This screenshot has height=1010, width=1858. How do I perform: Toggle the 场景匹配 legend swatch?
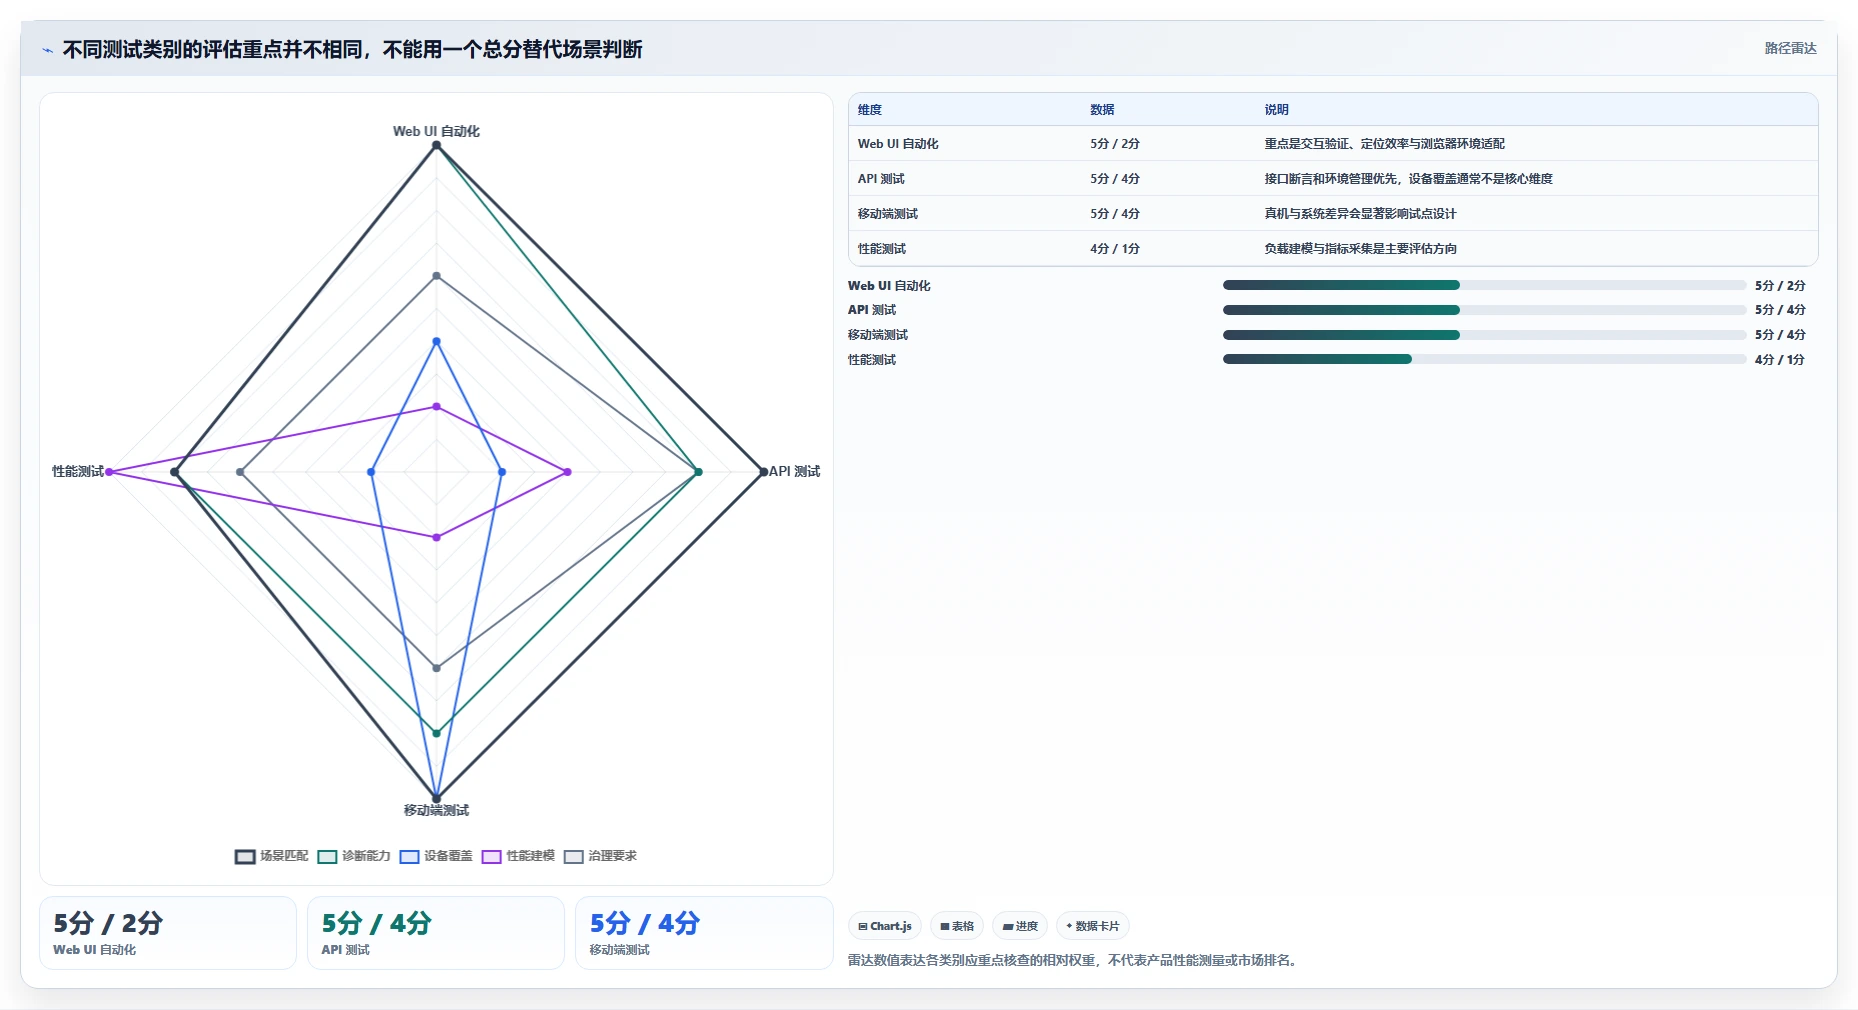(245, 856)
